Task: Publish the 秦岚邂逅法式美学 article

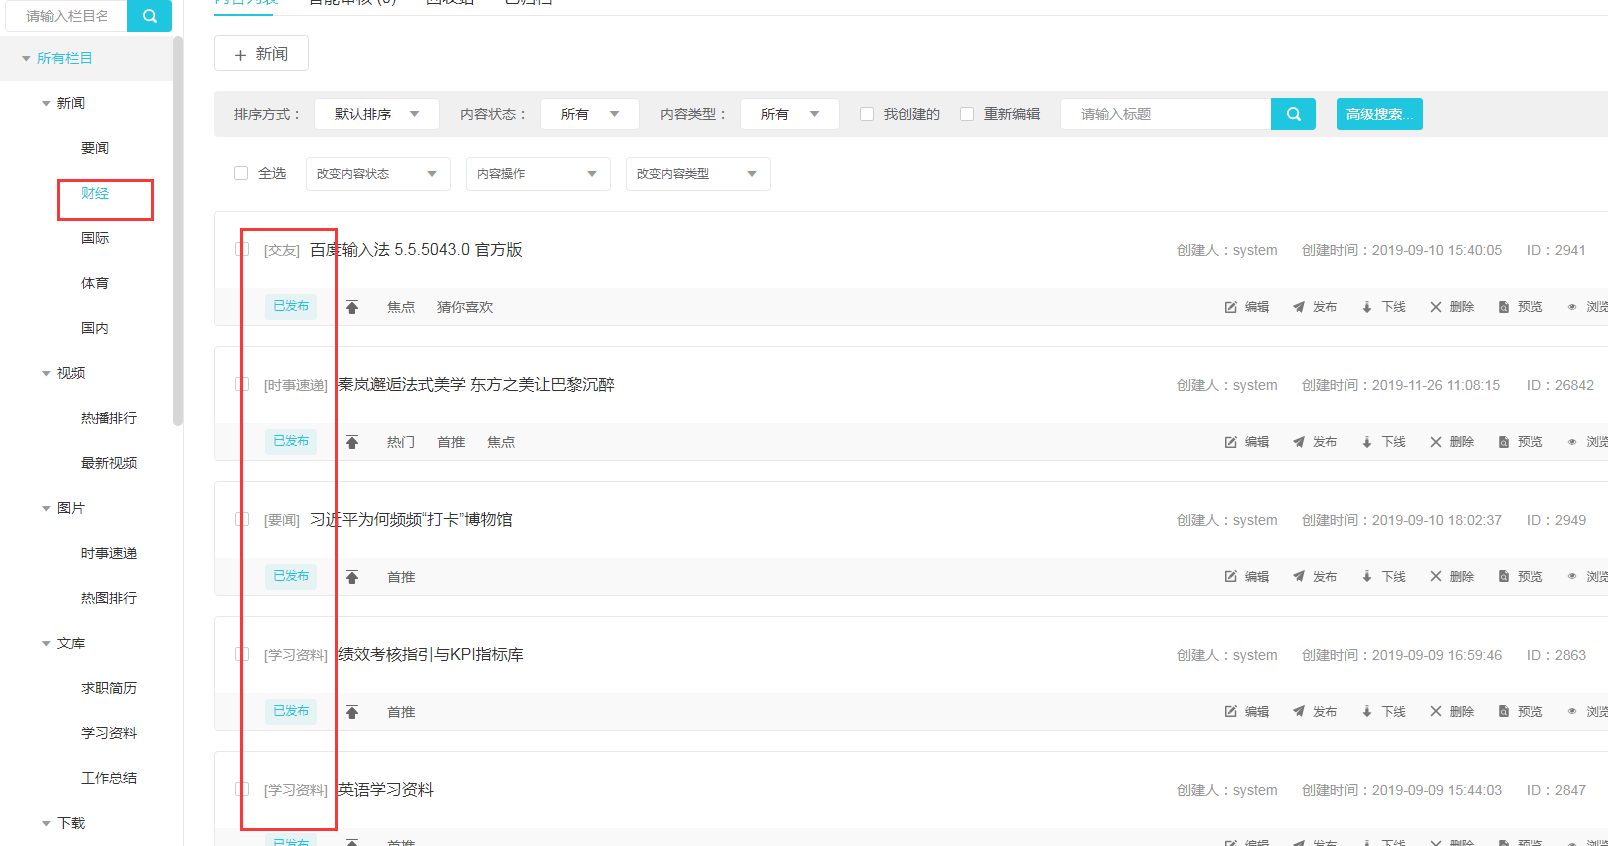Action: (1315, 442)
